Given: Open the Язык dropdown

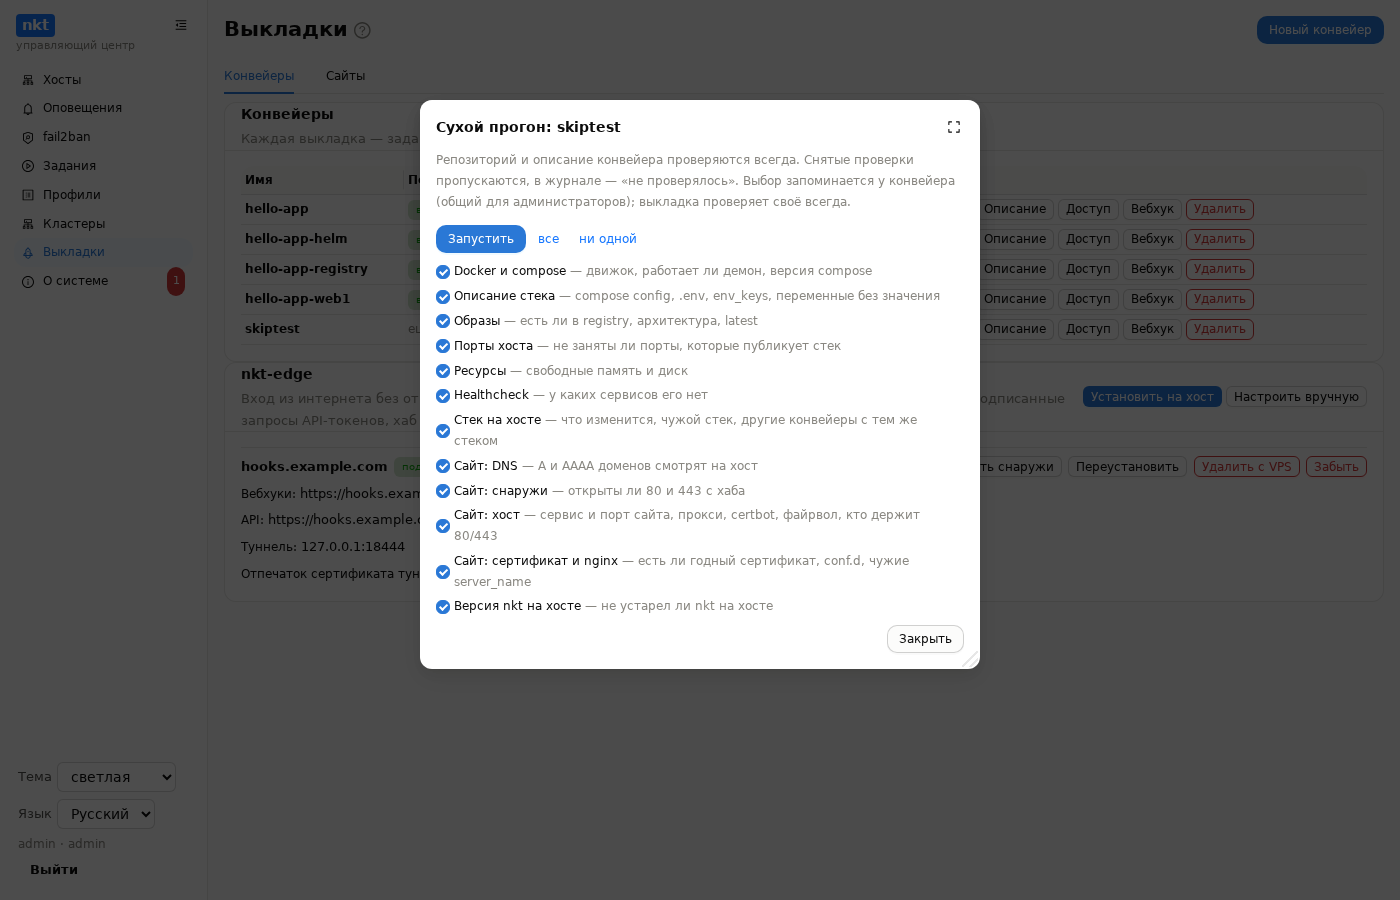Looking at the screenshot, I should (106, 814).
